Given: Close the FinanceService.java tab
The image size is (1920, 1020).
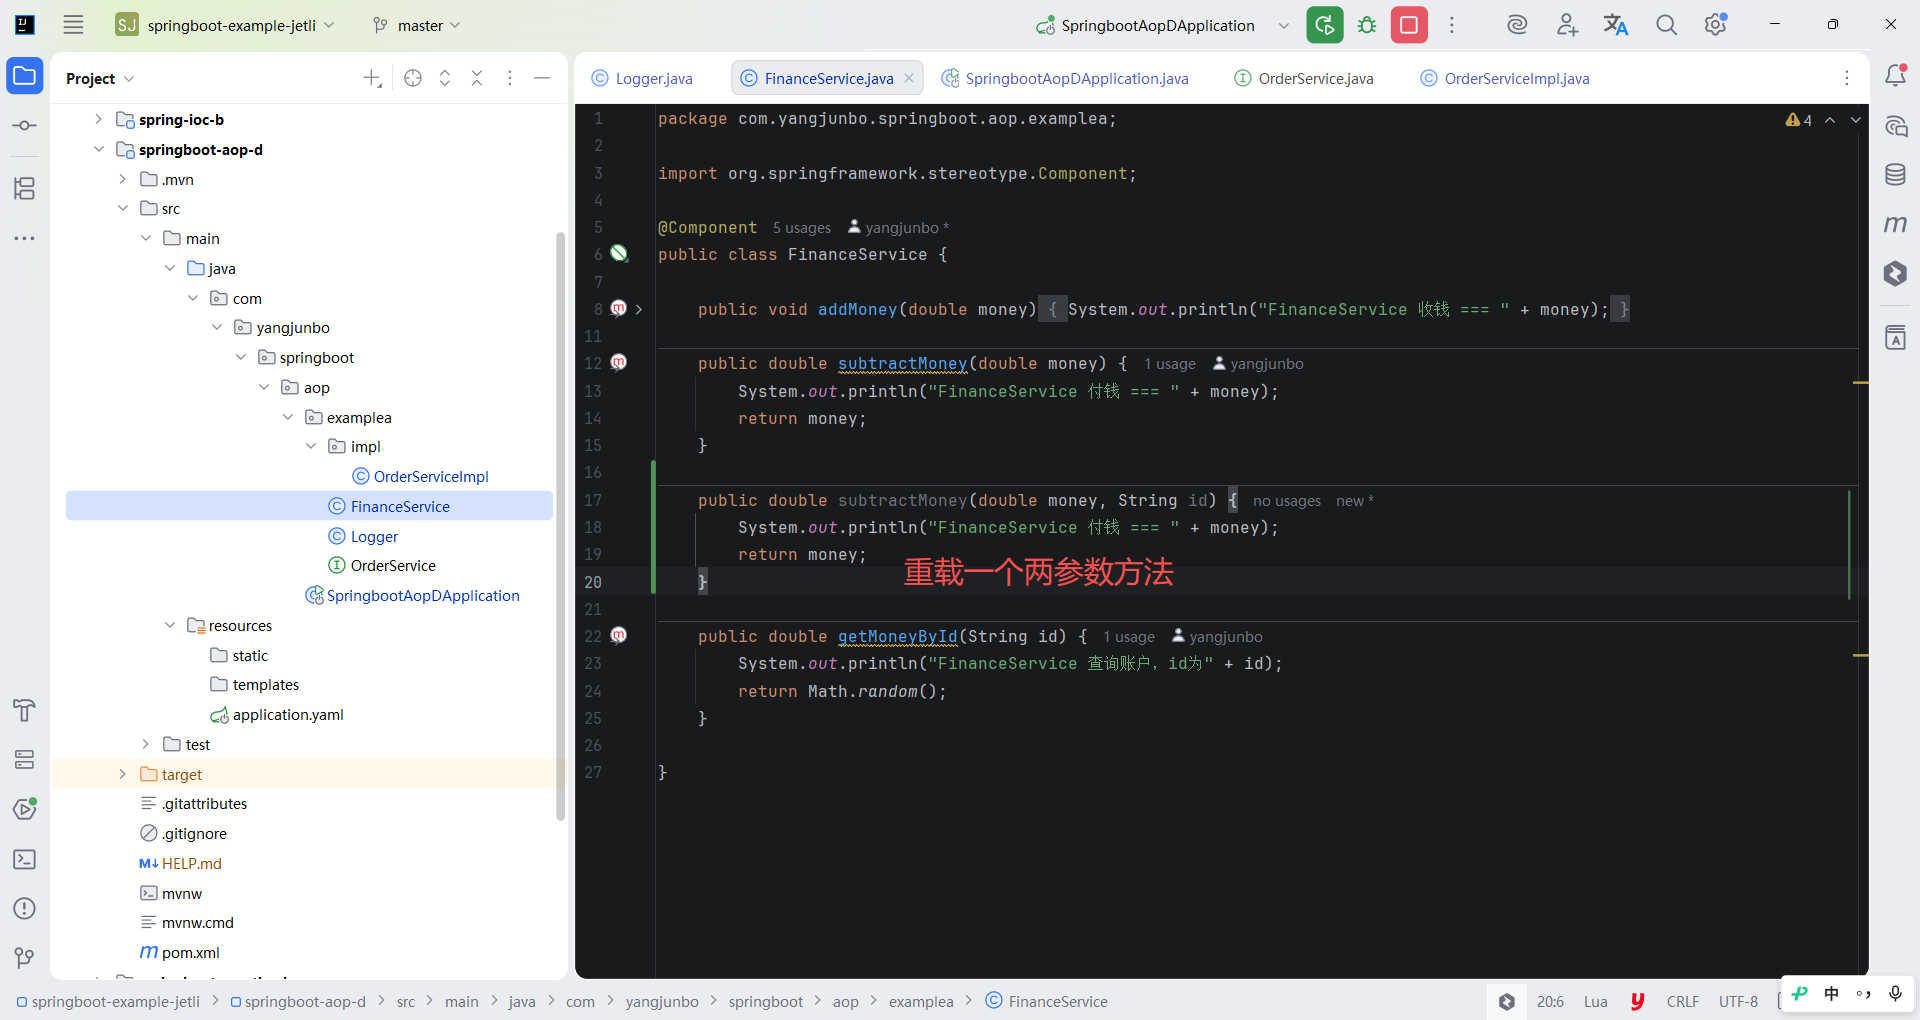Looking at the screenshot, I should click(909, 78).
